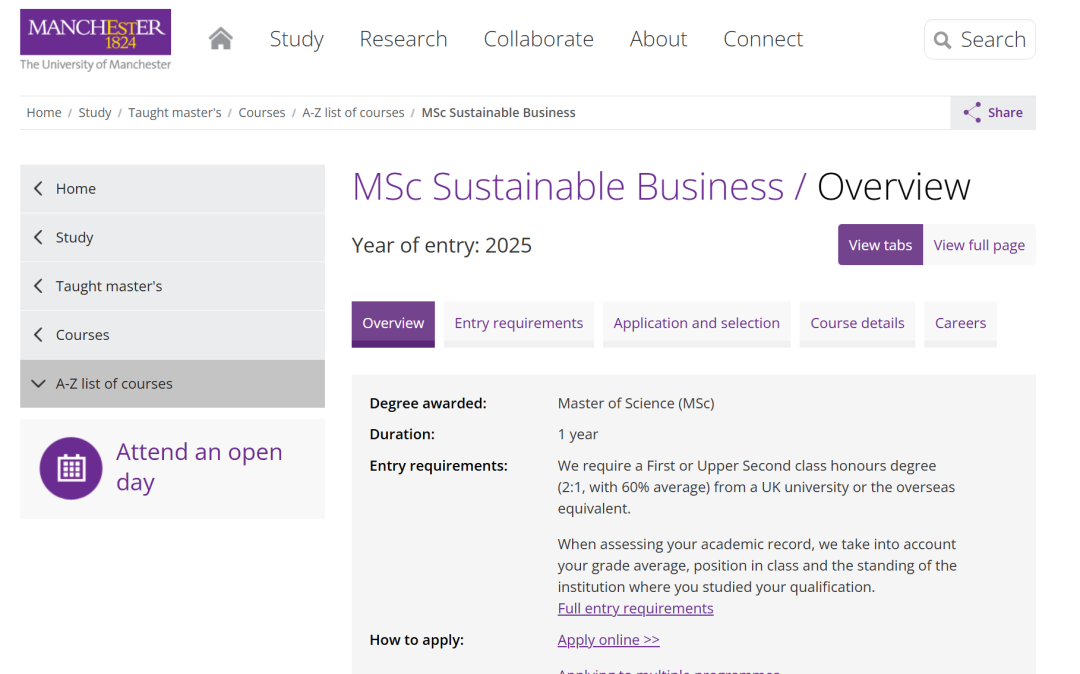Open the Study top menu
Viewport: 1080px width, 674px height.
pos(296,39)
